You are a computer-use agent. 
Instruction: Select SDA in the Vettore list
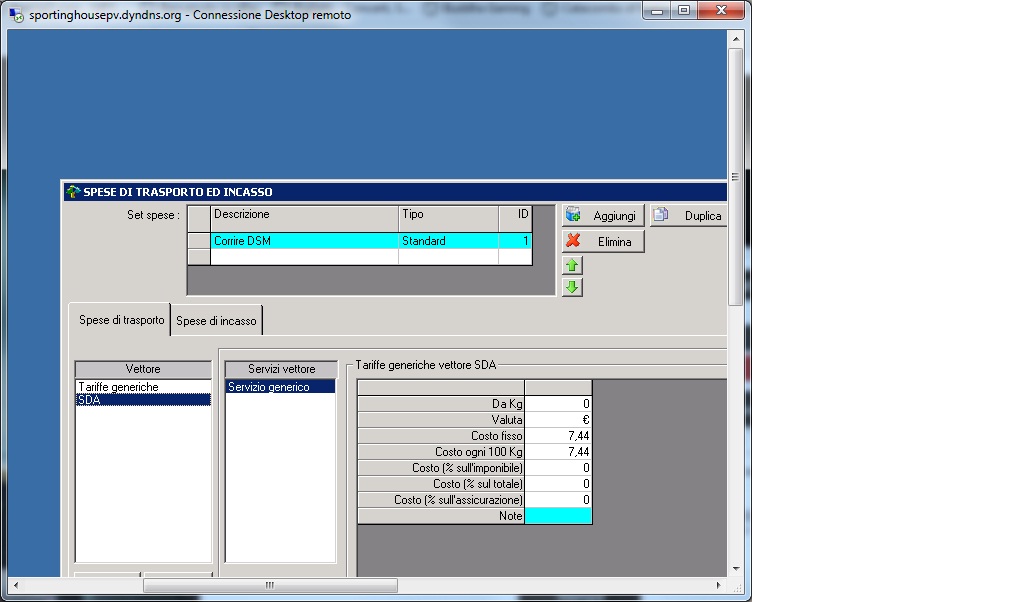click(x=143, y=399)
